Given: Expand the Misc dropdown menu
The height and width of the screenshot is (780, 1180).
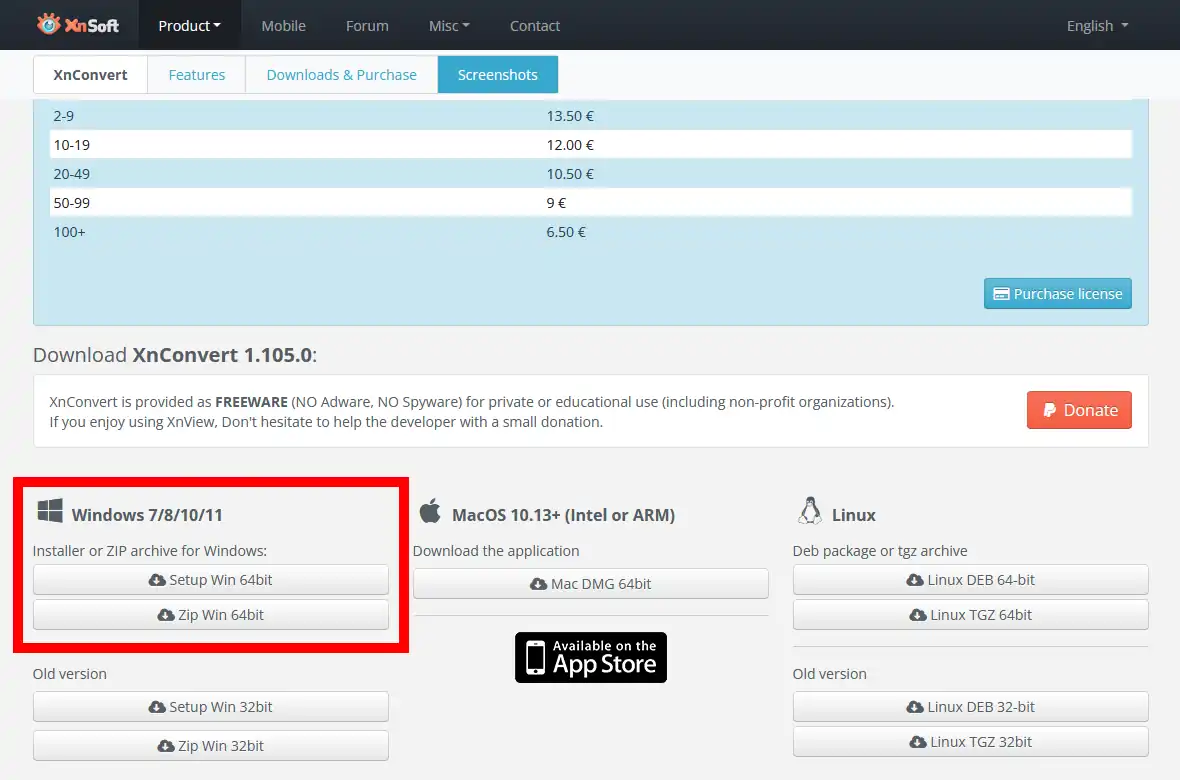Looking at the screenshot, I should [x=449, y=26].
